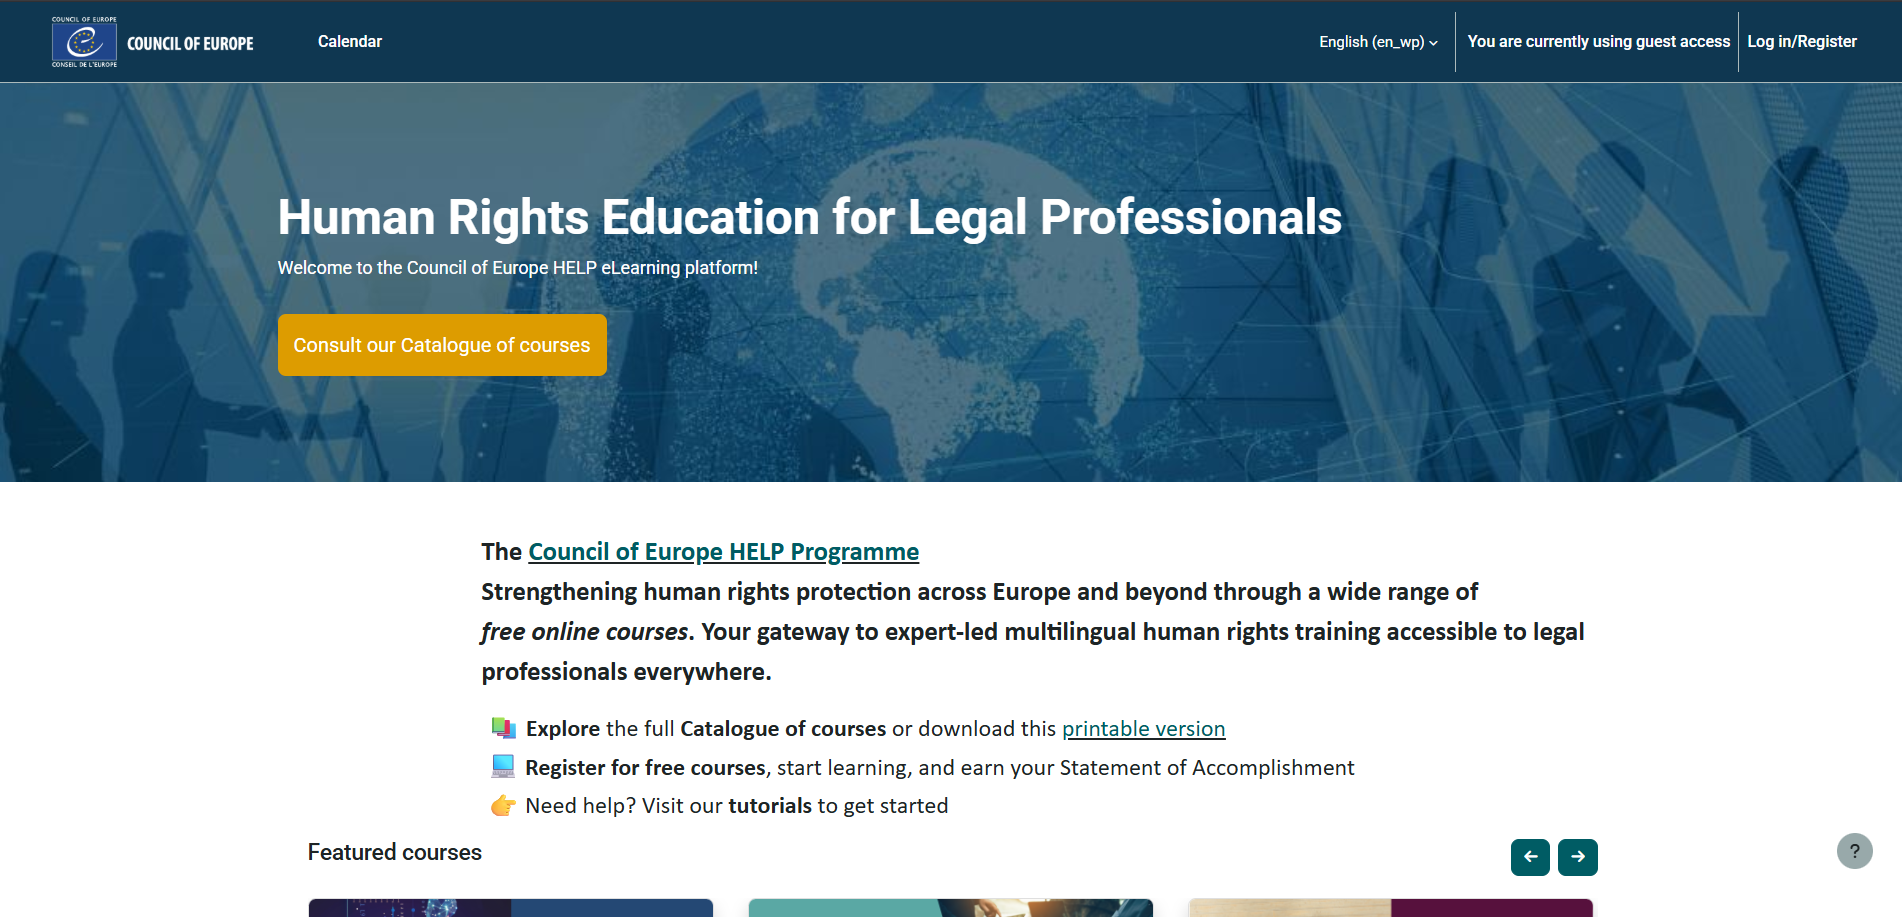Viewport: 1902px width, 917px height.
Task: Click Log in/Register in the header
Action: 1801,42
